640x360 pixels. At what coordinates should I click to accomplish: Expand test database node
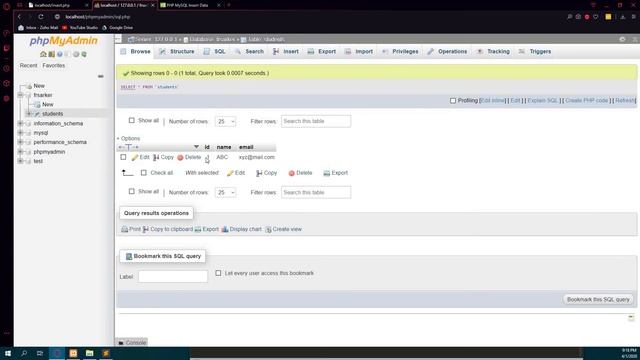[x=20, y=161]
